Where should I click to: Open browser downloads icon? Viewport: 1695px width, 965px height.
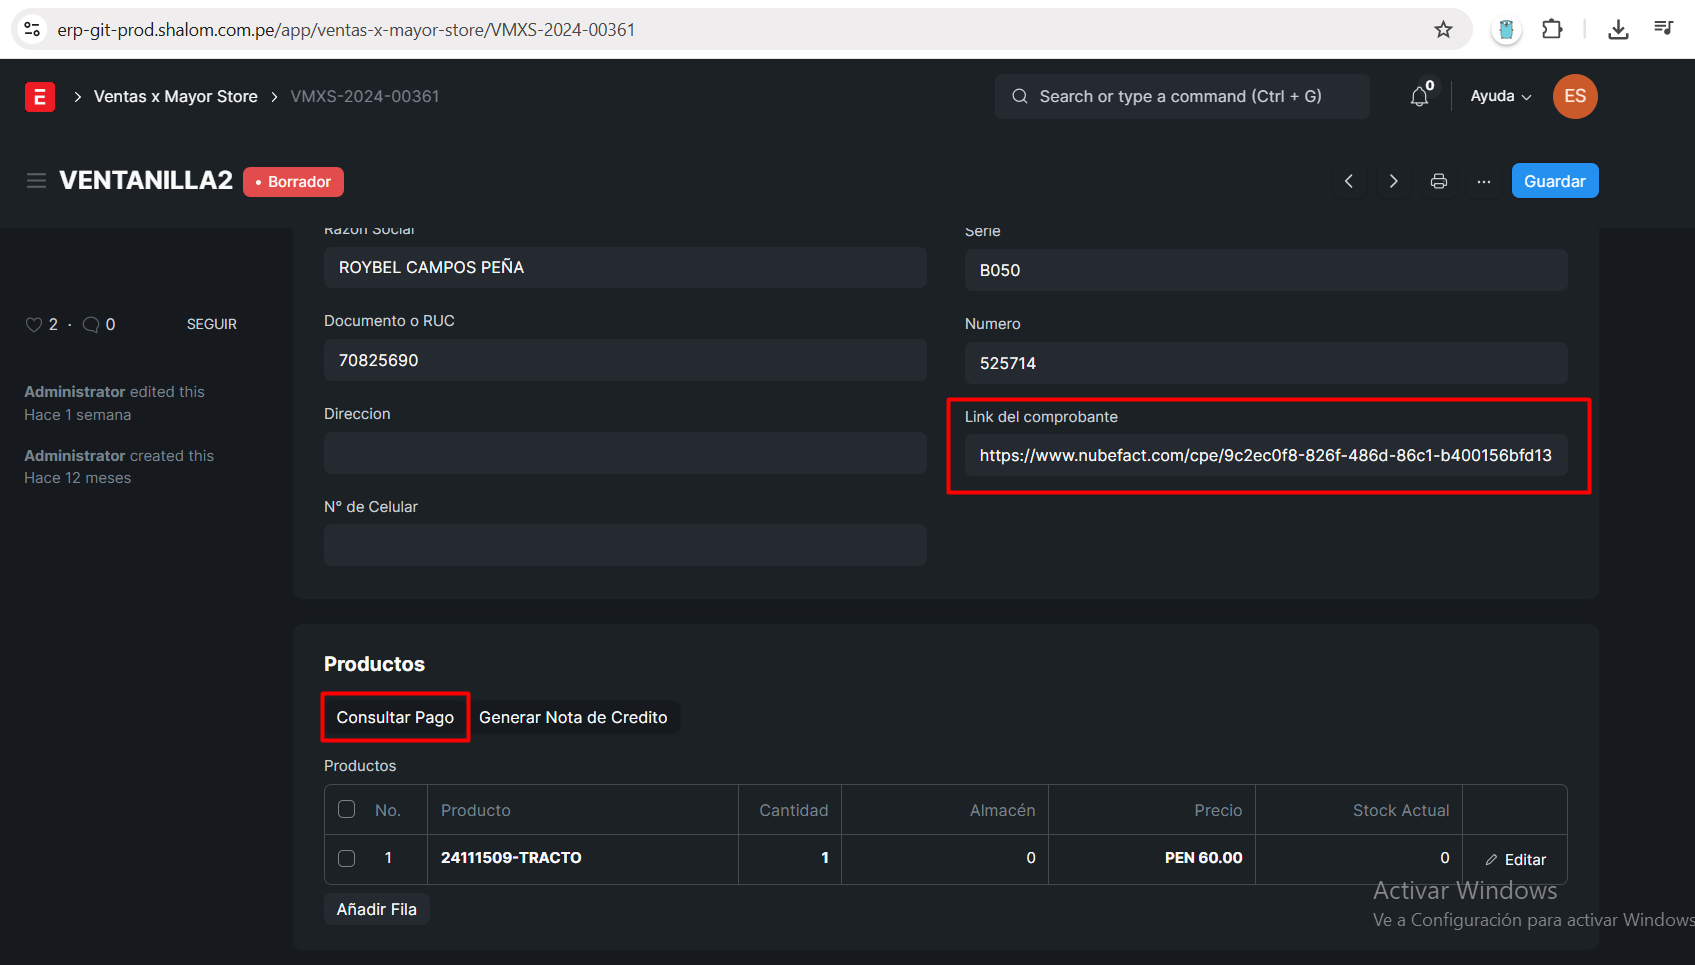[1618, 30]
